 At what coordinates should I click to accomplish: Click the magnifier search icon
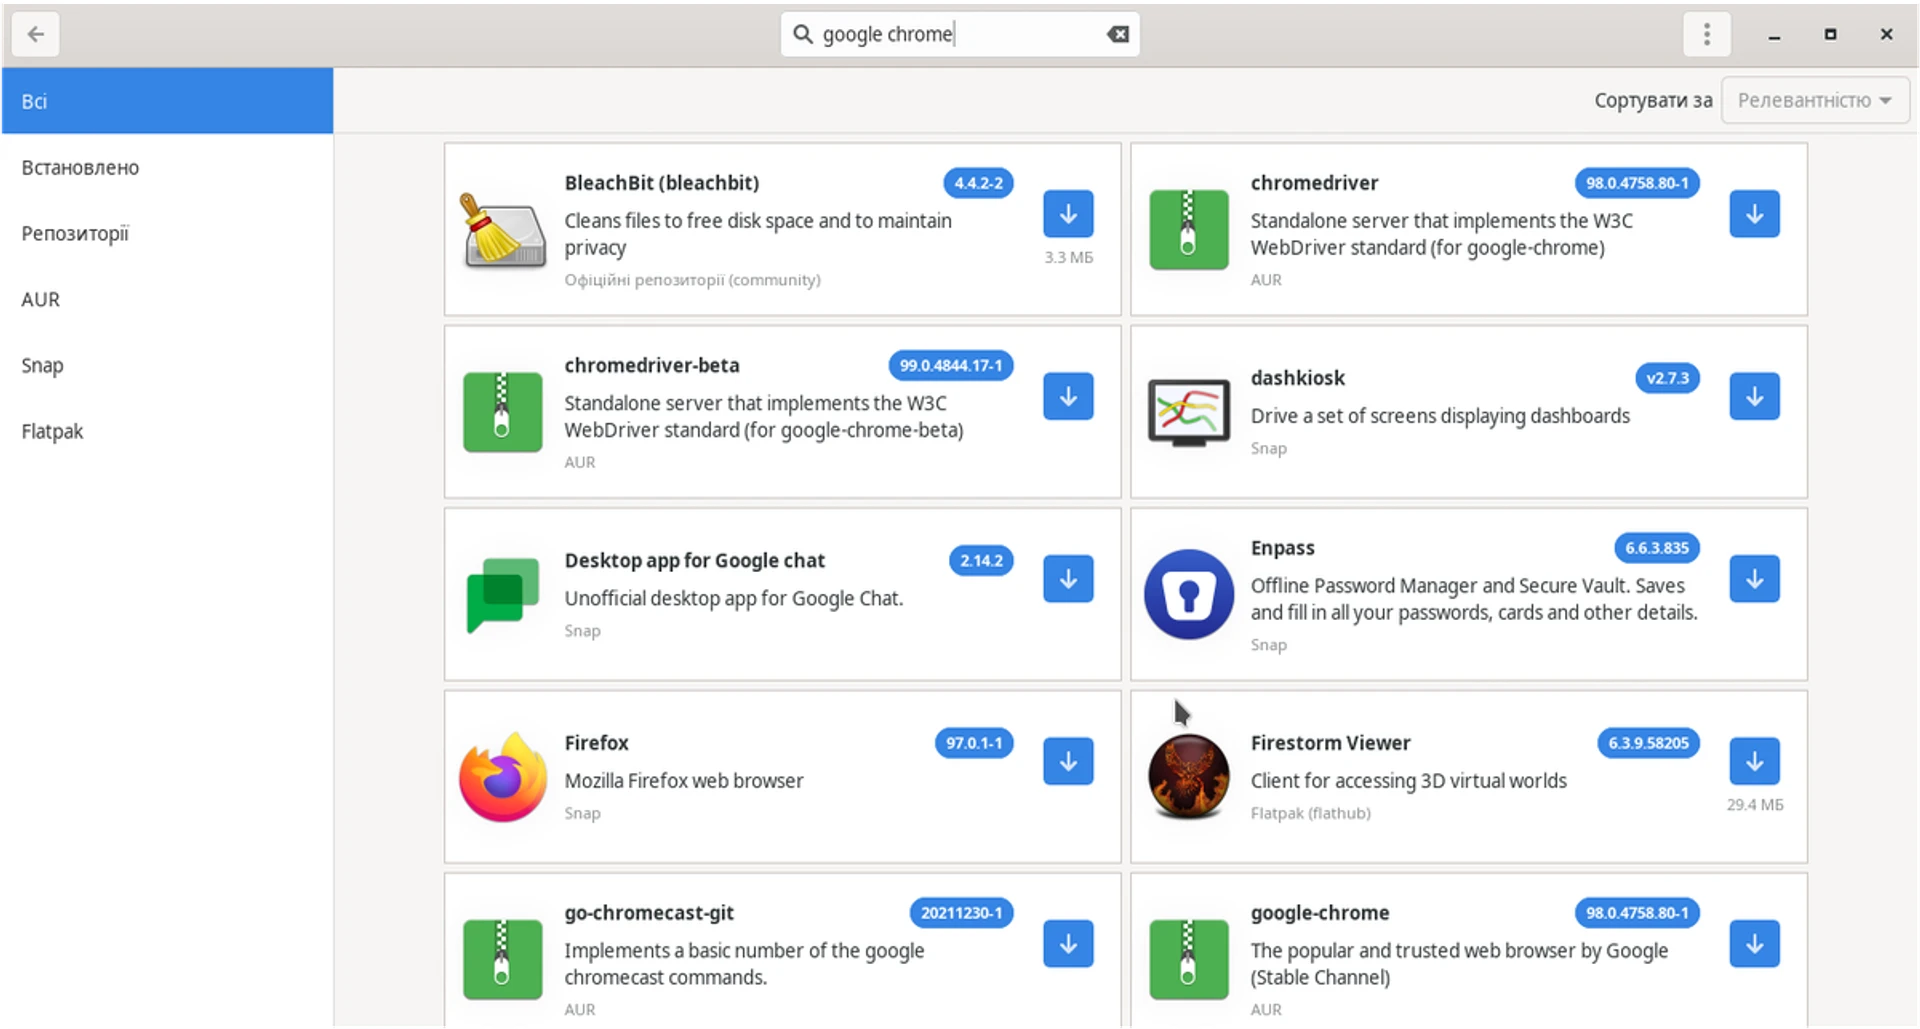[x=802, y=34]
